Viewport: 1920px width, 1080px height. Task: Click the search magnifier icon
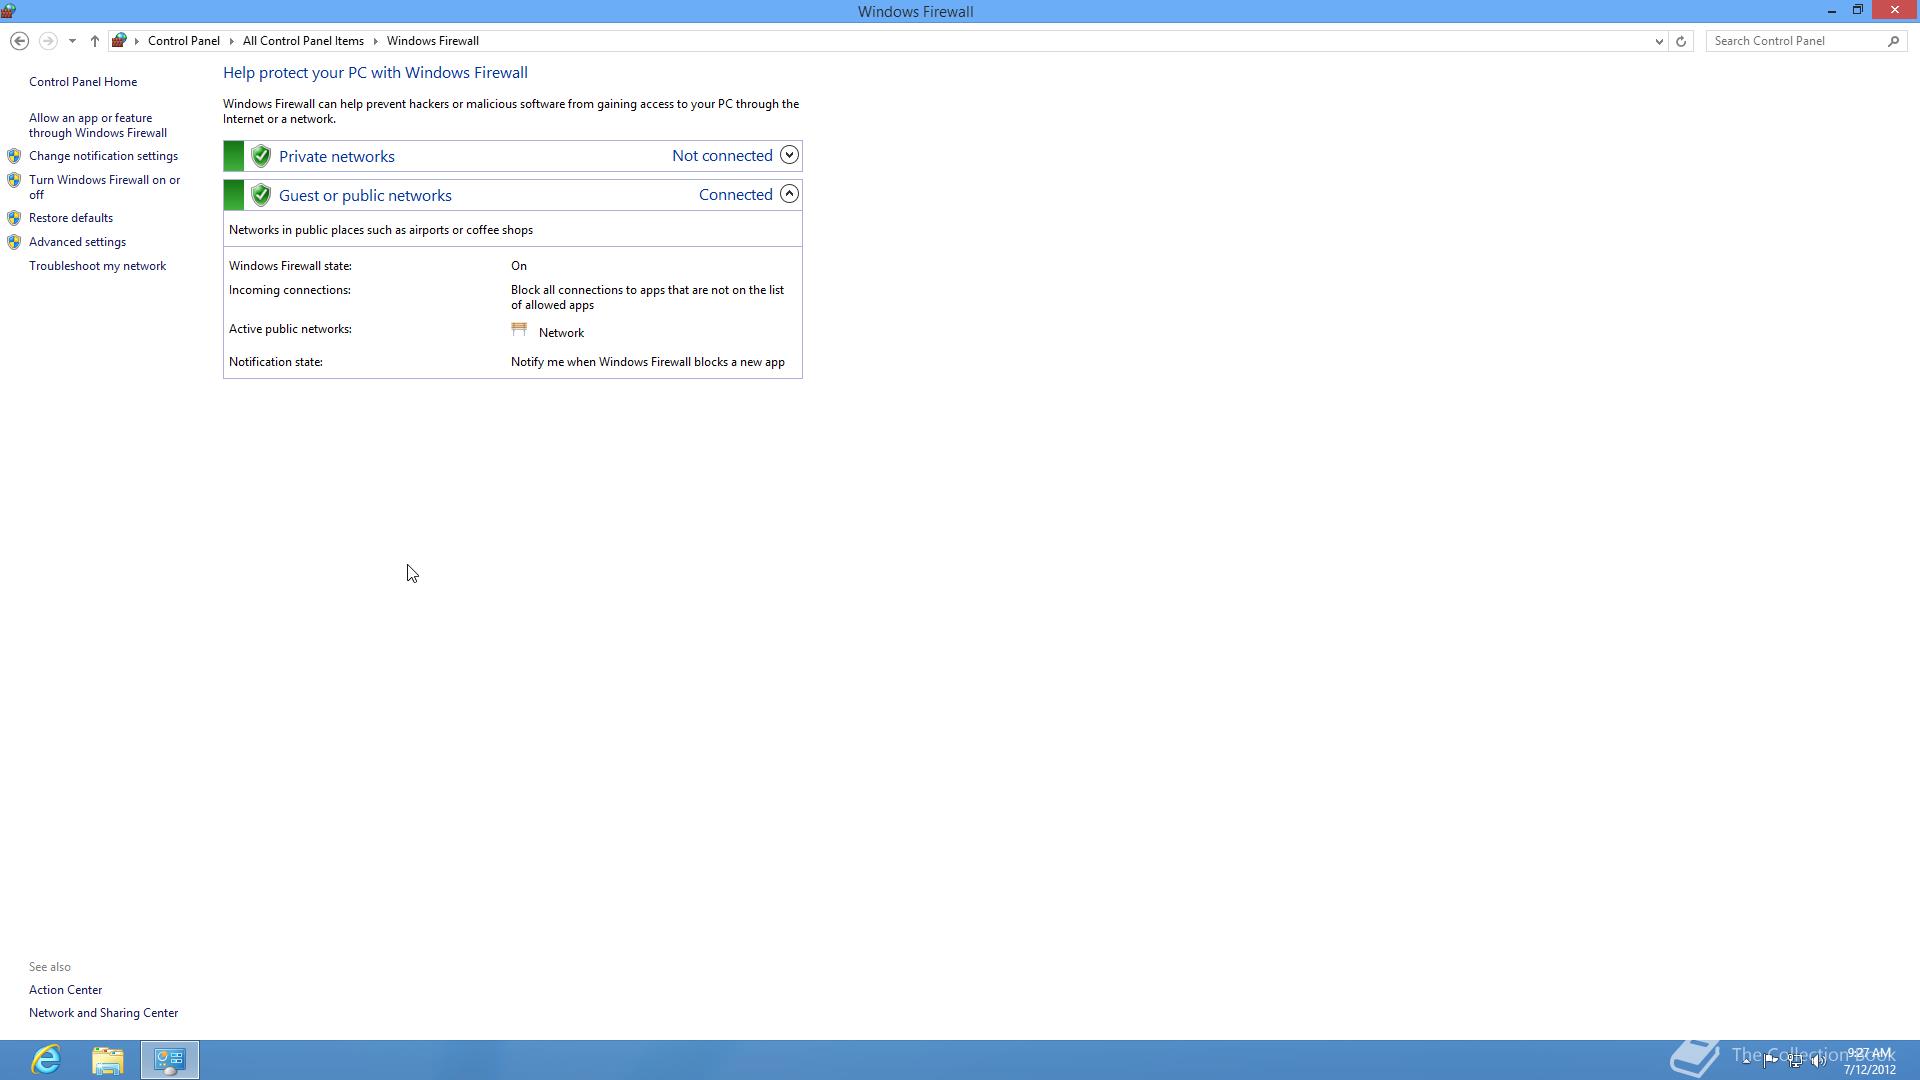click(x=1893, y=41)
